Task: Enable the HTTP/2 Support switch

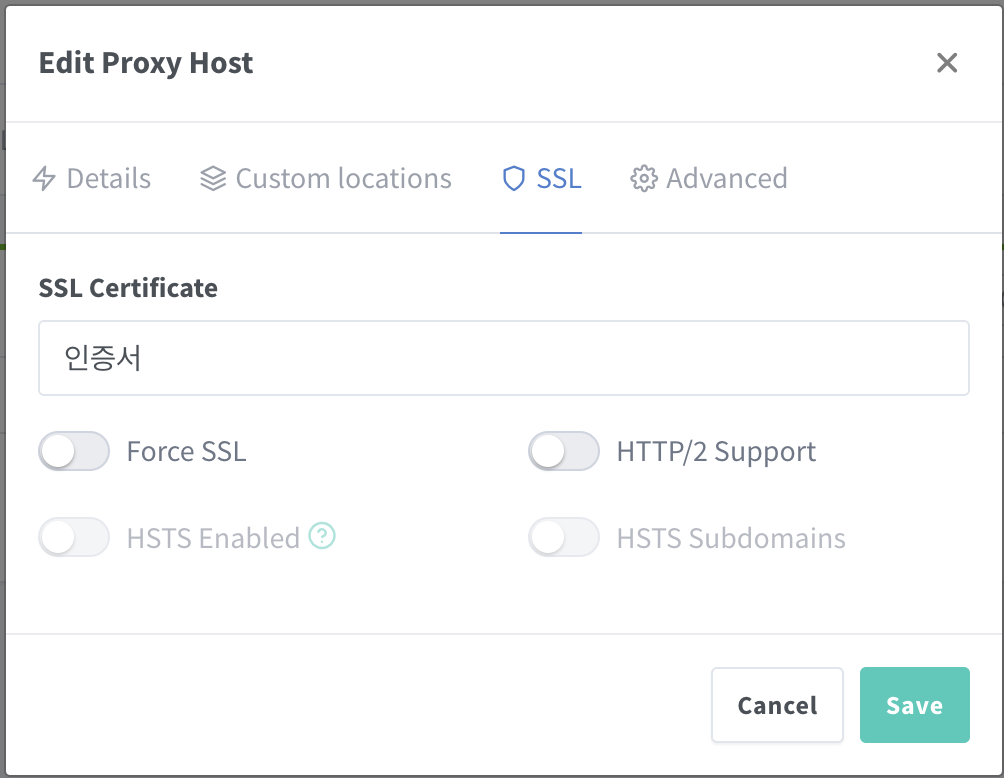Action: [564, 452]
